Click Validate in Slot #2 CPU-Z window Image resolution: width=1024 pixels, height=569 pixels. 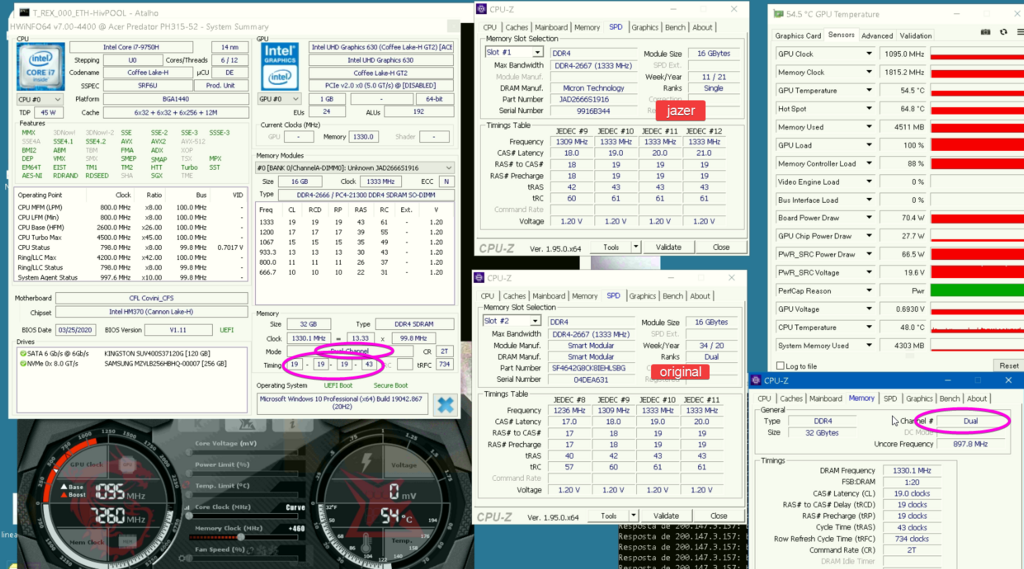pyautogui.click(x=665, y=515)
